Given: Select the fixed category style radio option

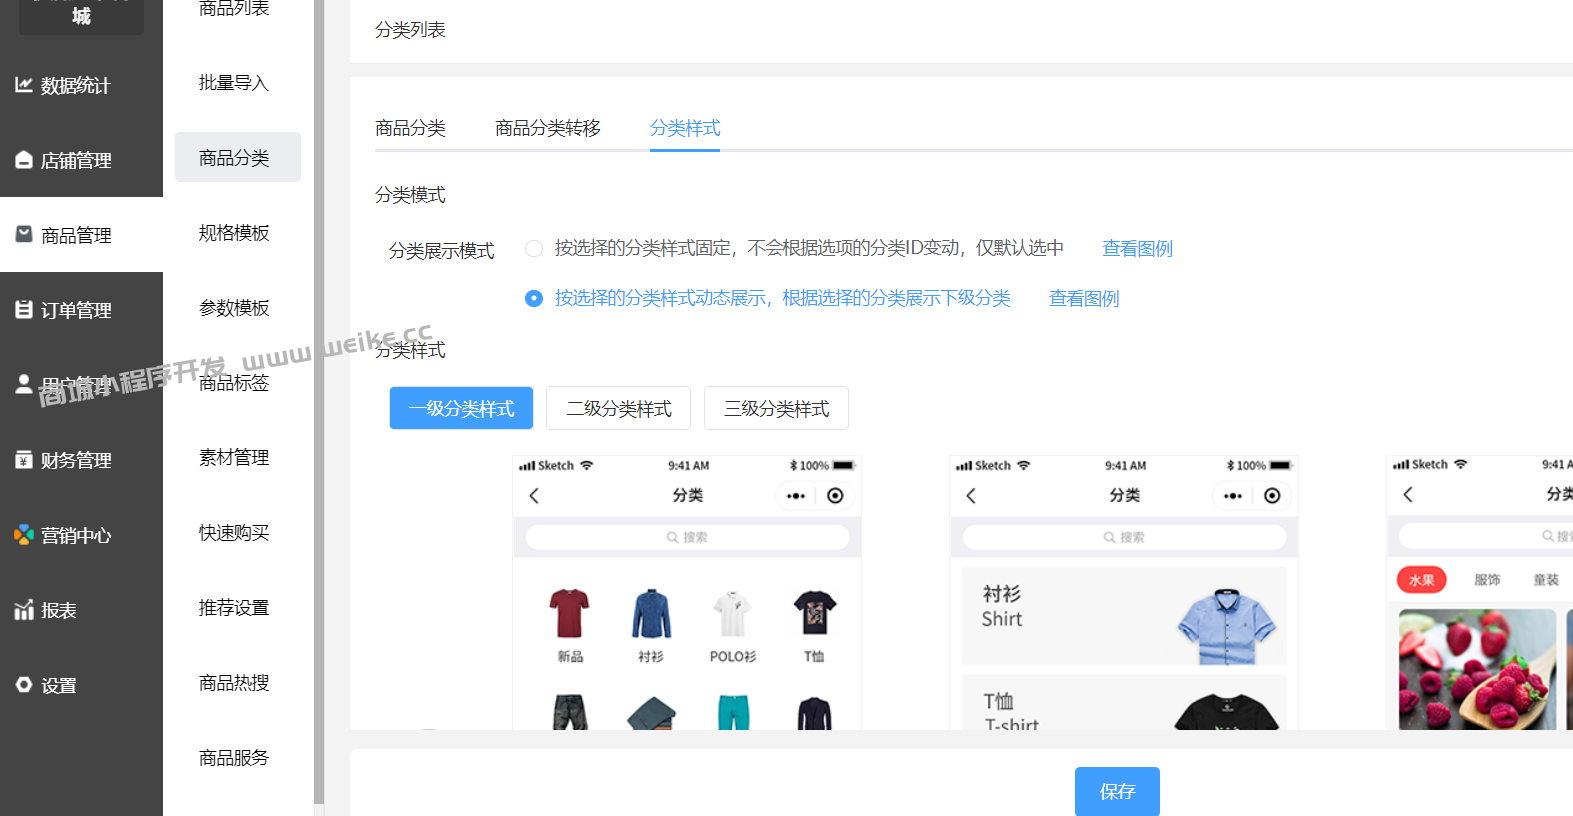Looking at the screenshot, I should pyautogui.click(x=534, y=248).
